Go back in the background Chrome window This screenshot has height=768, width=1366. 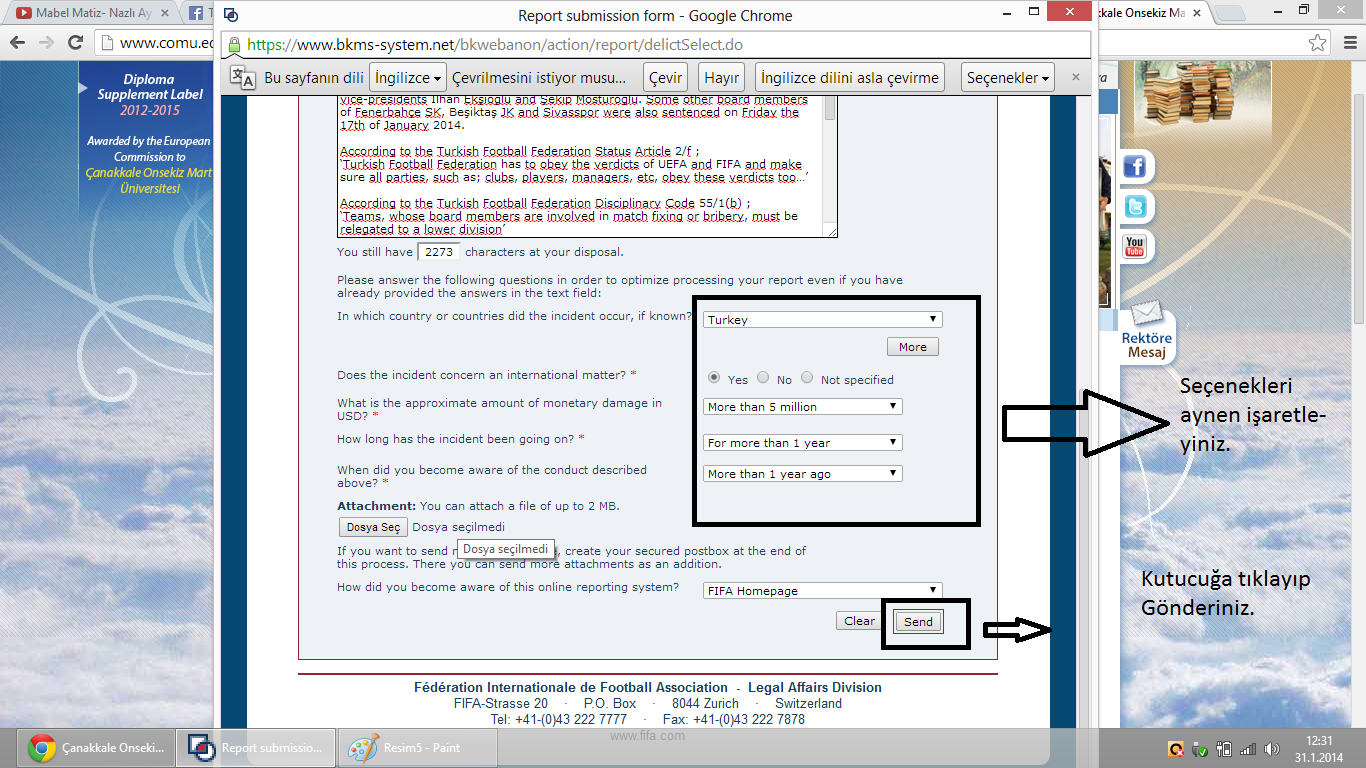pyautogui.click(x=18, y=43)
